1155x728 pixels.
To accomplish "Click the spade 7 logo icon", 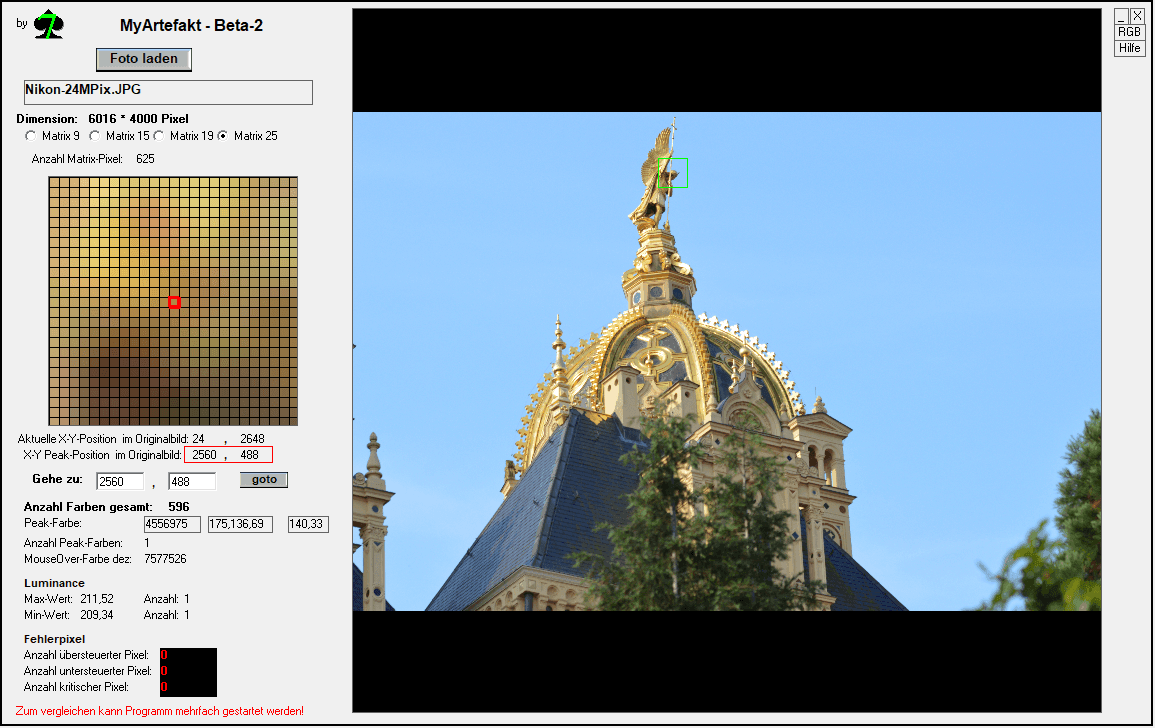I will tap(49, 24).
